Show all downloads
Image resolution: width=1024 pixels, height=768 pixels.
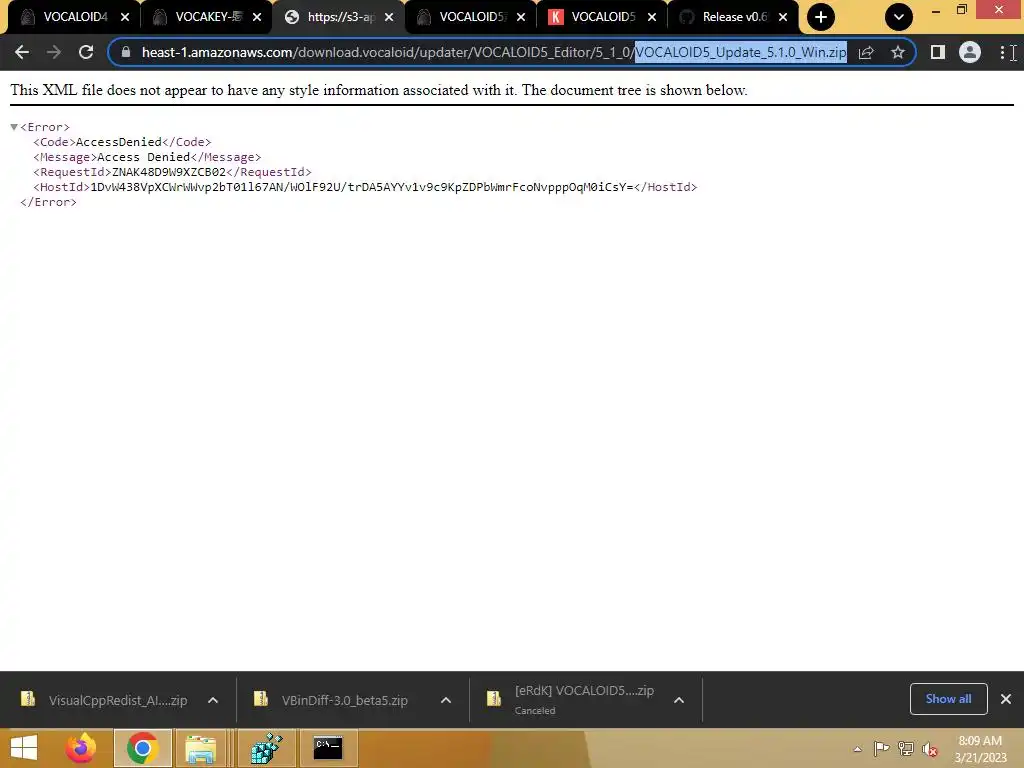point(948,699)
